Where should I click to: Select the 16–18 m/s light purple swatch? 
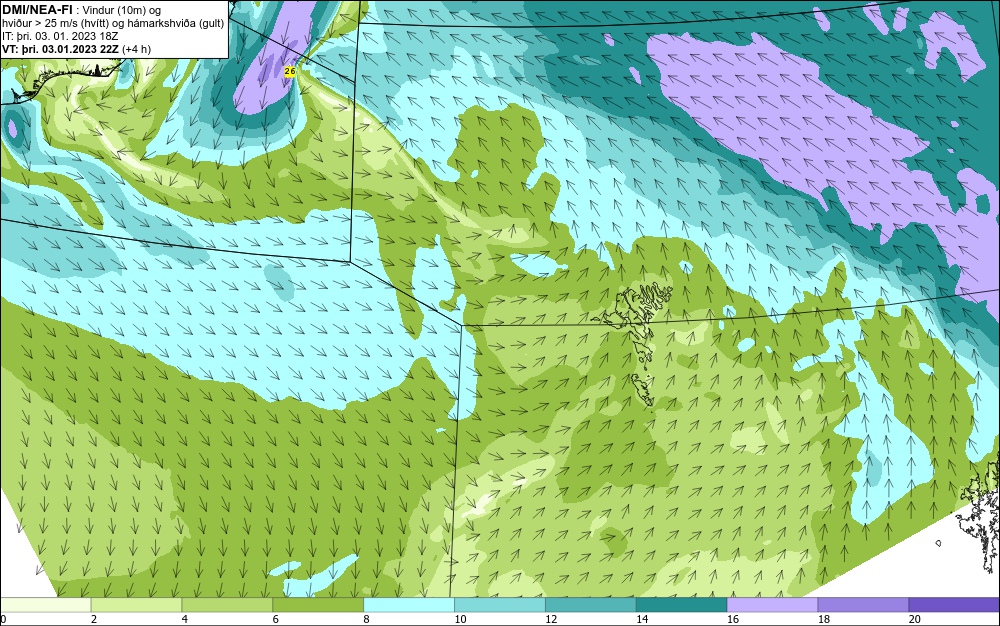click(772, 605)
